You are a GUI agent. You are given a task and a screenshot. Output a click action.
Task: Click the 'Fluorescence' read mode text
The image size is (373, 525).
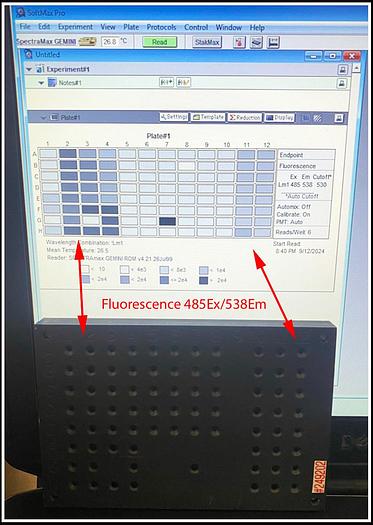click(298, 166)
